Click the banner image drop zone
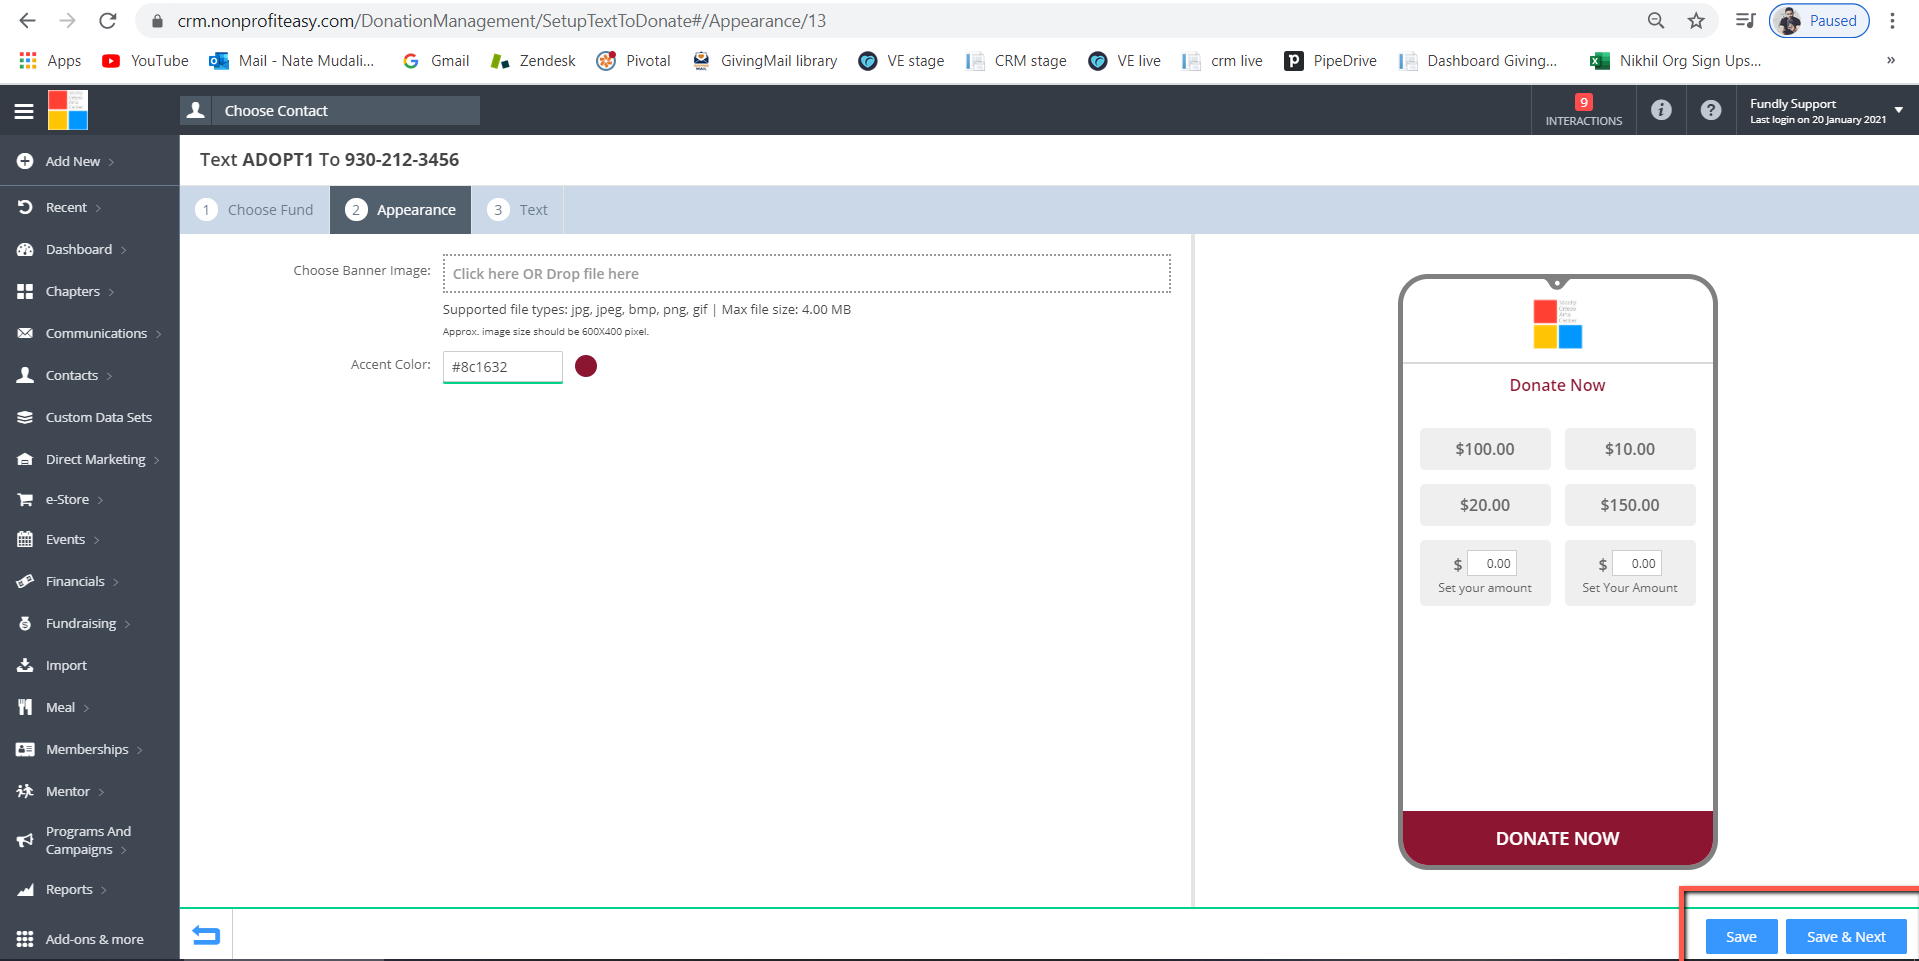This screenshot has height=961, width=1919. [x=807, y=274]
